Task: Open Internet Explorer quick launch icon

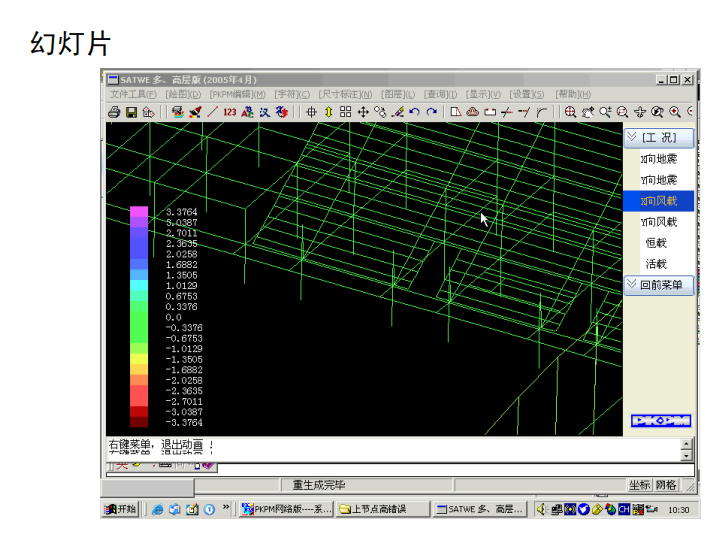Action: pos(157,509)
